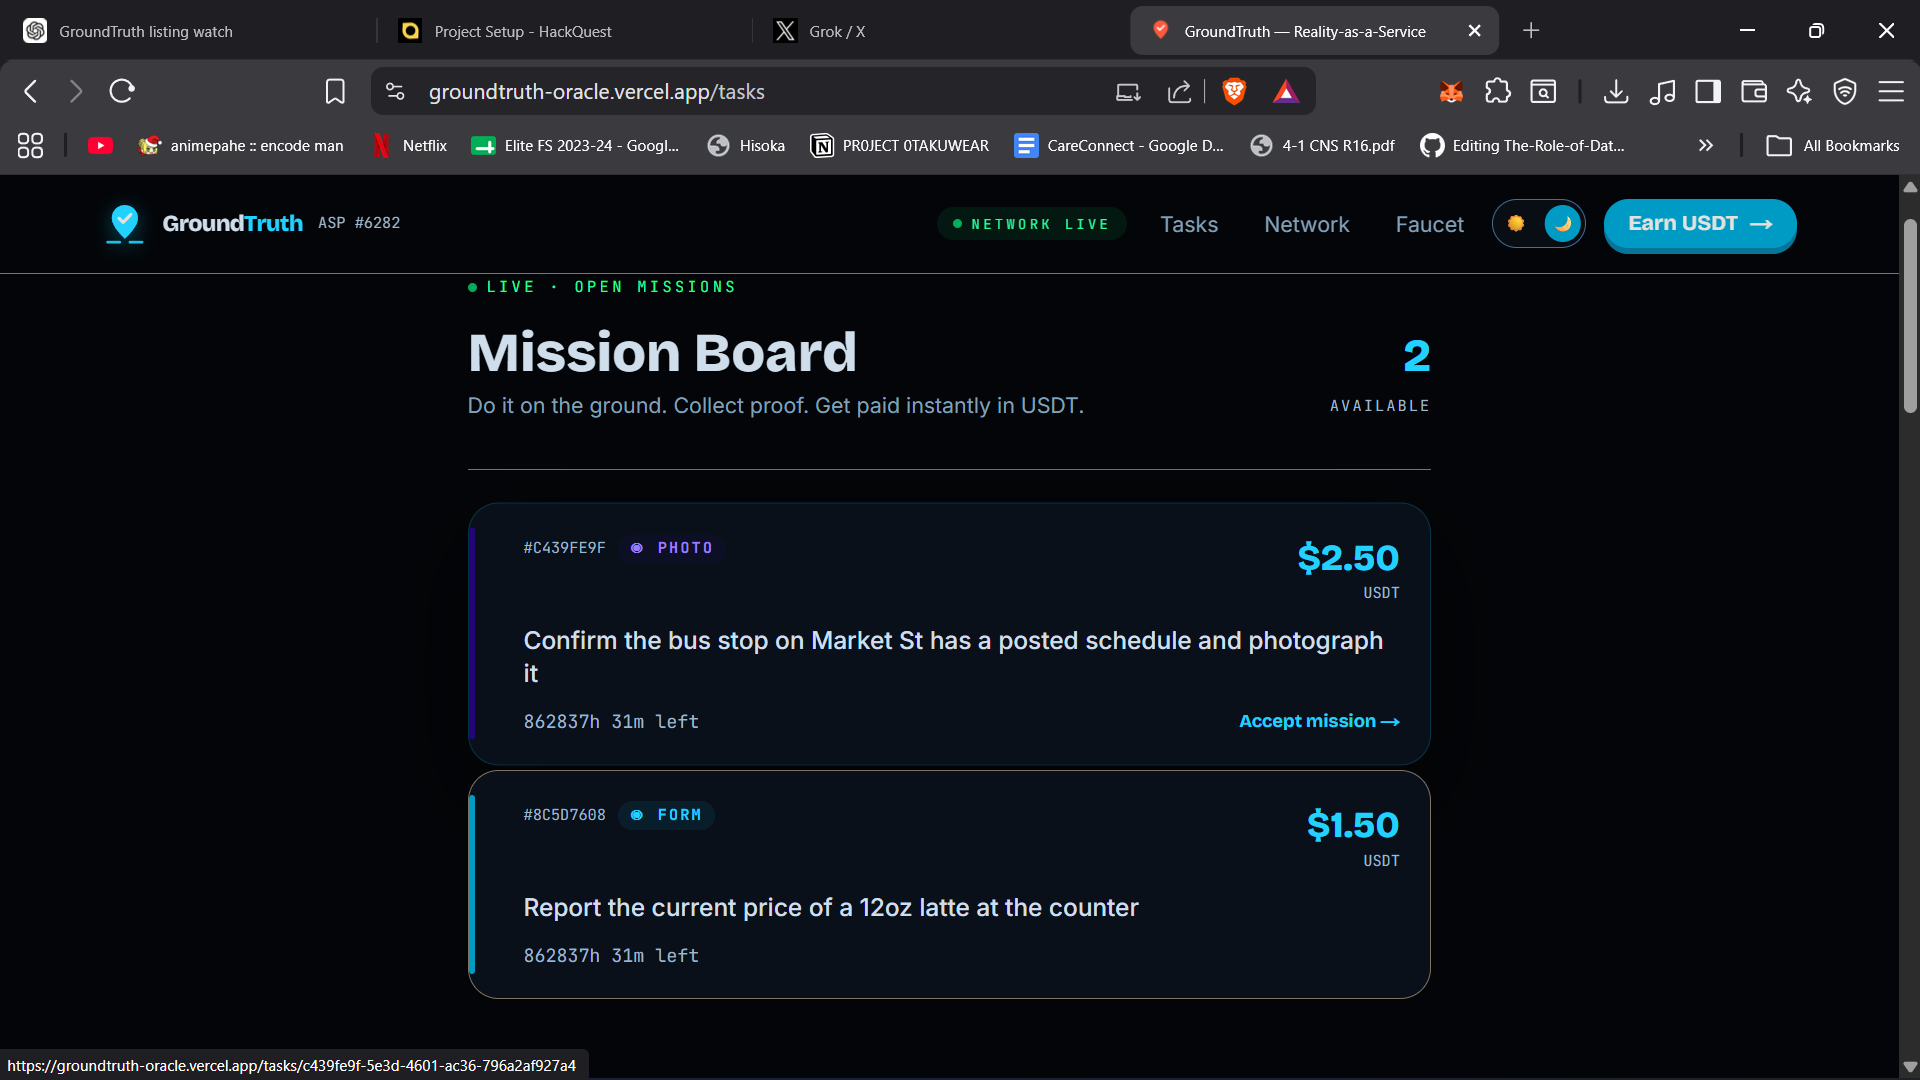Toggle the moon dark-mode switch

tap(1562, 224)
